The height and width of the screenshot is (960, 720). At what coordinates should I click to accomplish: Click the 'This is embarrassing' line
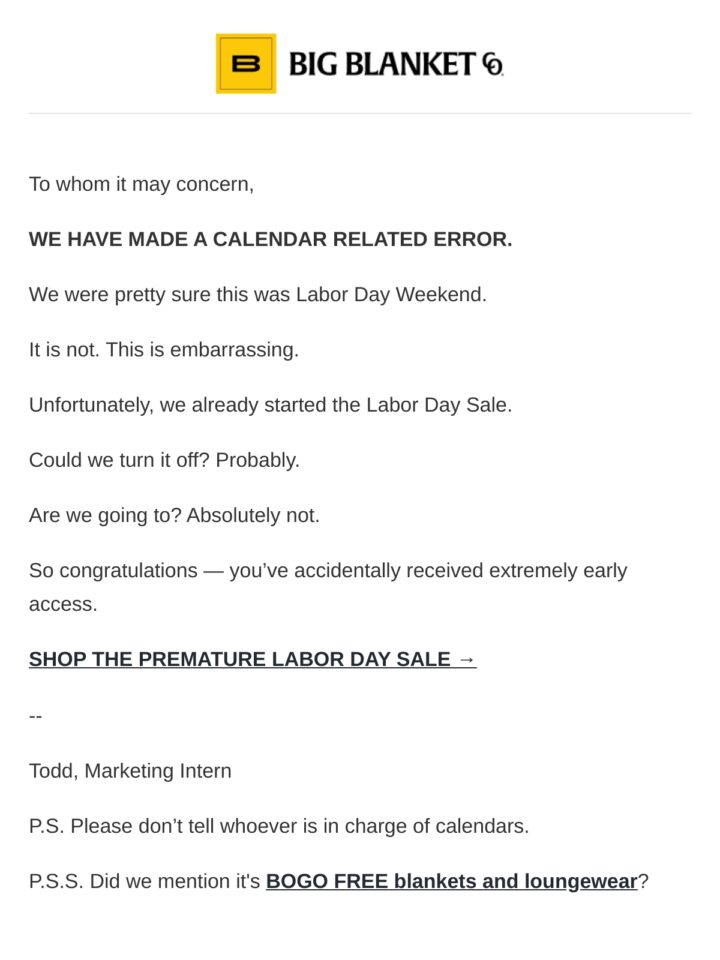click(x=164, y=350)
